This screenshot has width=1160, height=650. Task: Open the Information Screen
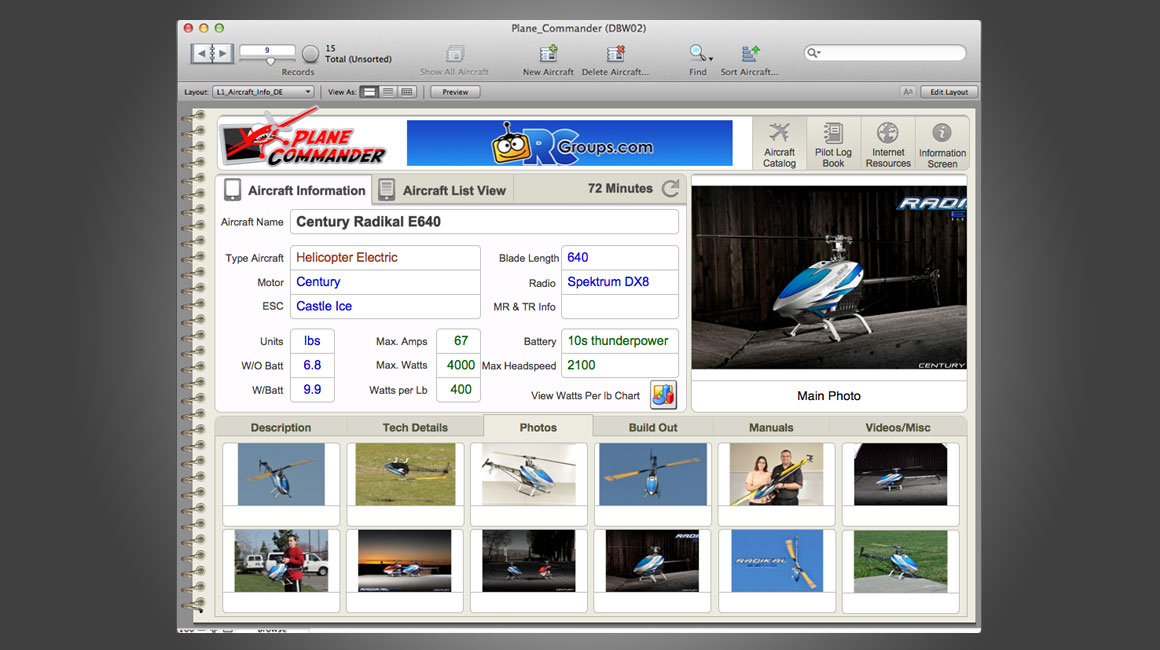(x=942, y=144)
